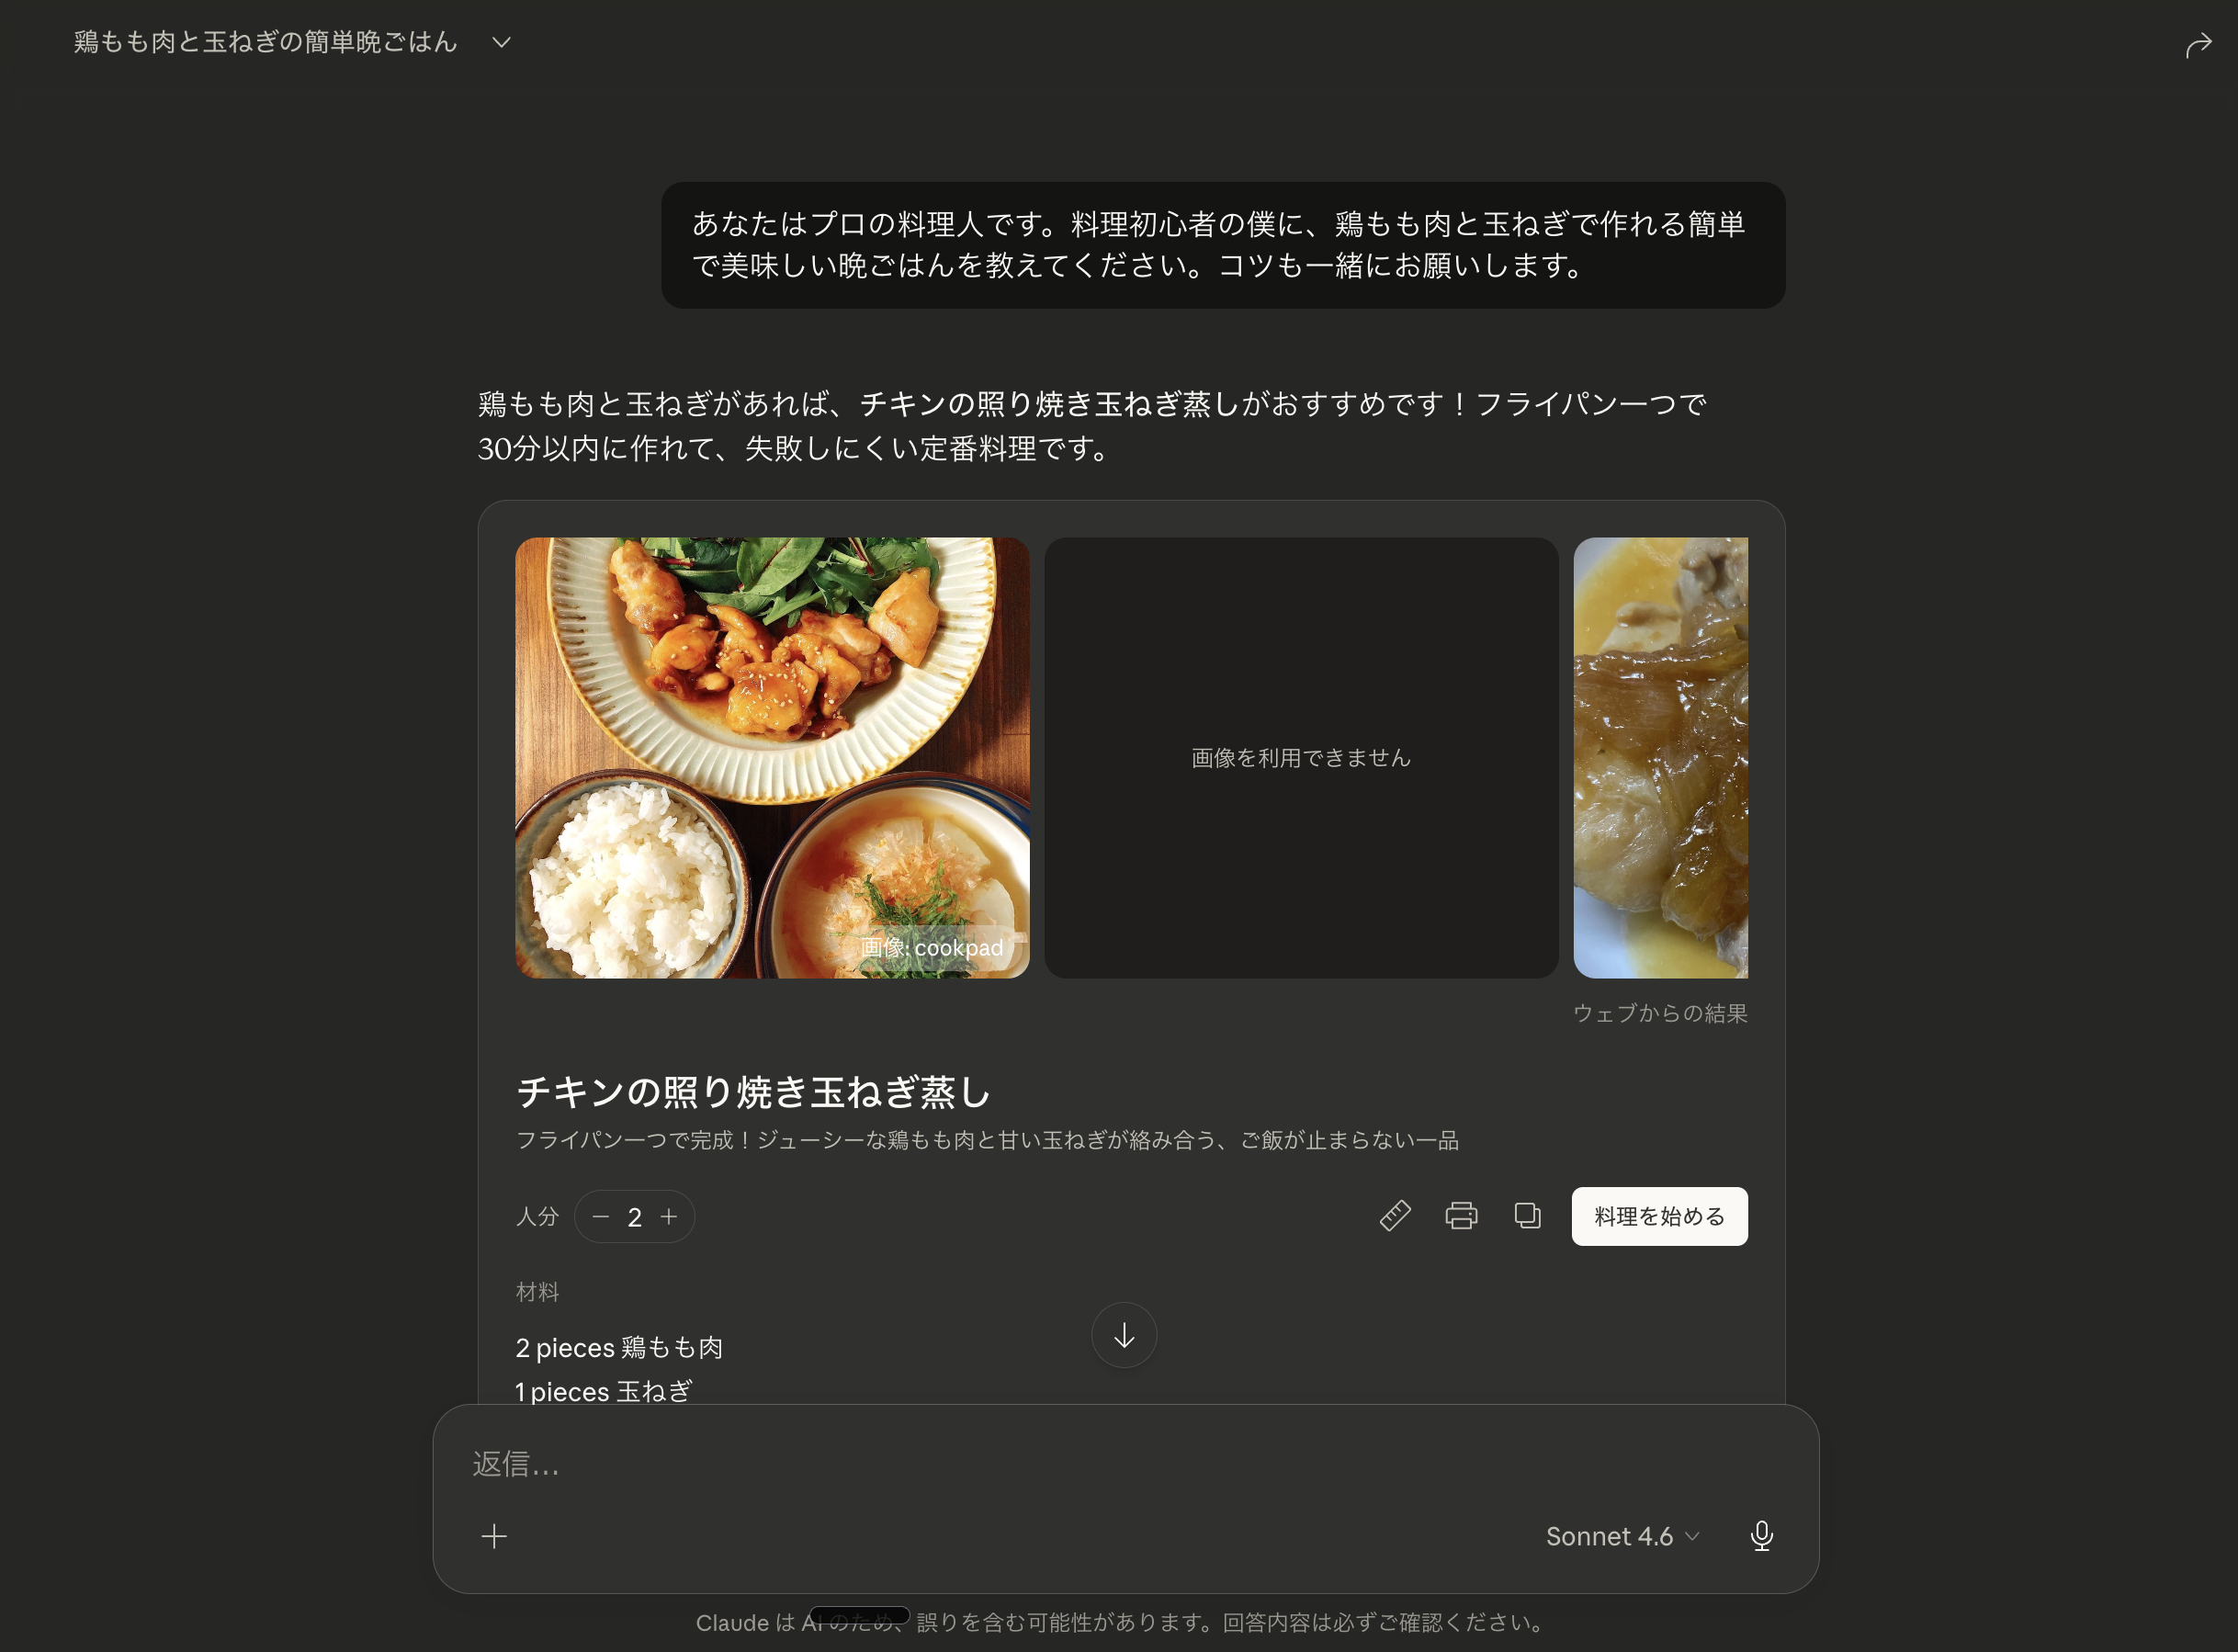Open the Sonnet 4.6 model selector
2238x1652 pixels.
coord(1621,1536)
